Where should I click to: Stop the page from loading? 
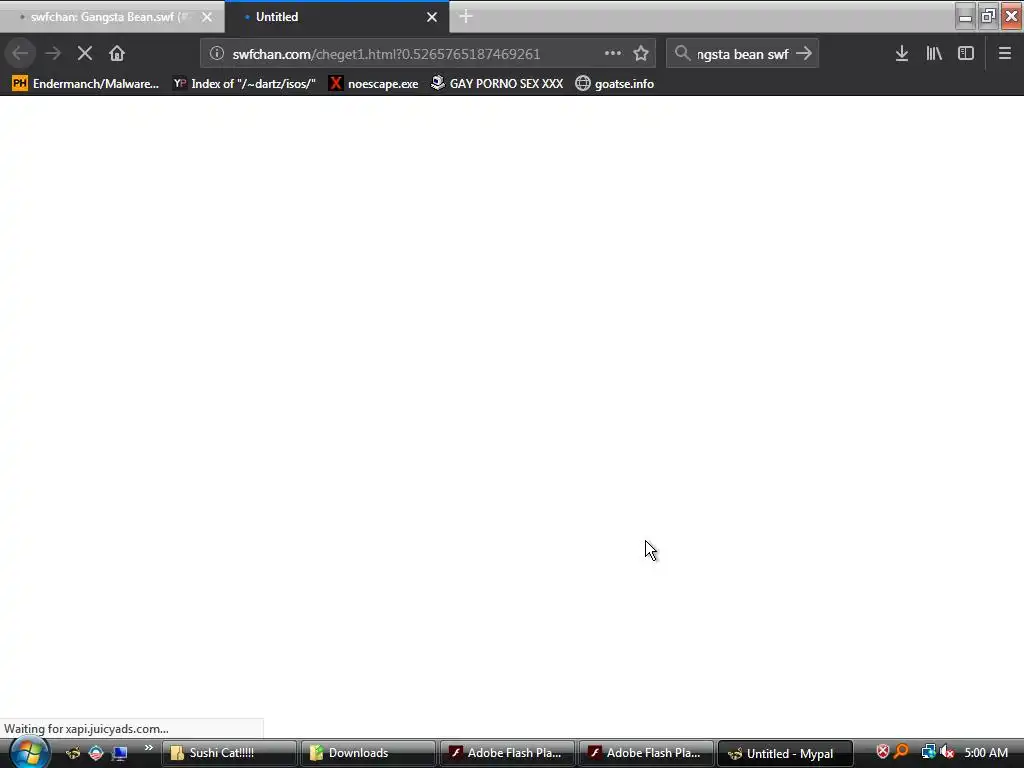[85, 54]
